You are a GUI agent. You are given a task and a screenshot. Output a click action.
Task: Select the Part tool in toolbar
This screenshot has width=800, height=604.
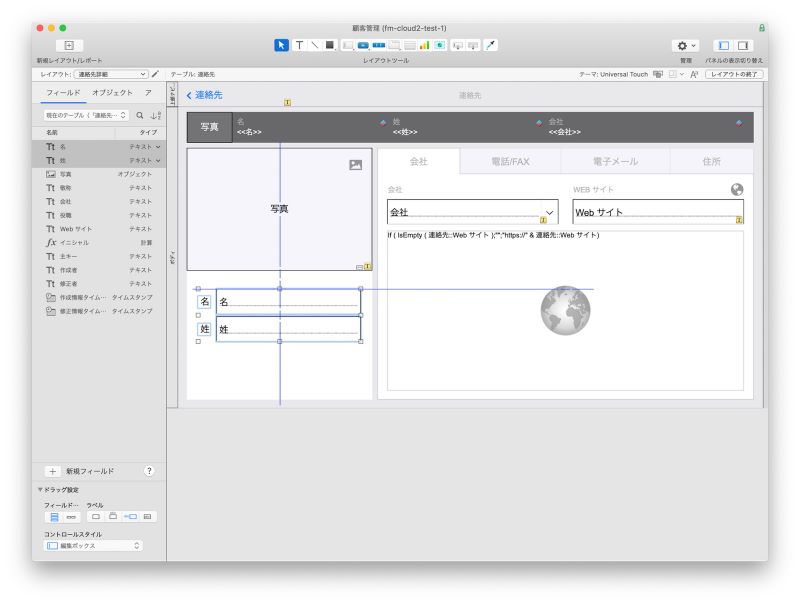click(473, 45)
